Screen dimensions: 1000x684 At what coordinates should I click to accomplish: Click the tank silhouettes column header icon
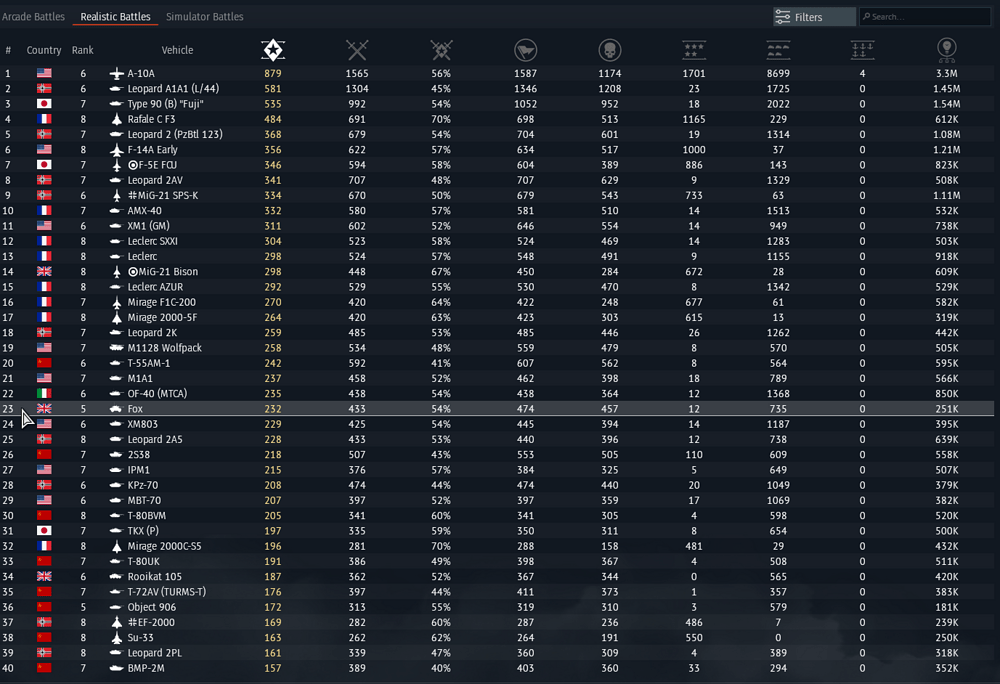coord(777,50)
